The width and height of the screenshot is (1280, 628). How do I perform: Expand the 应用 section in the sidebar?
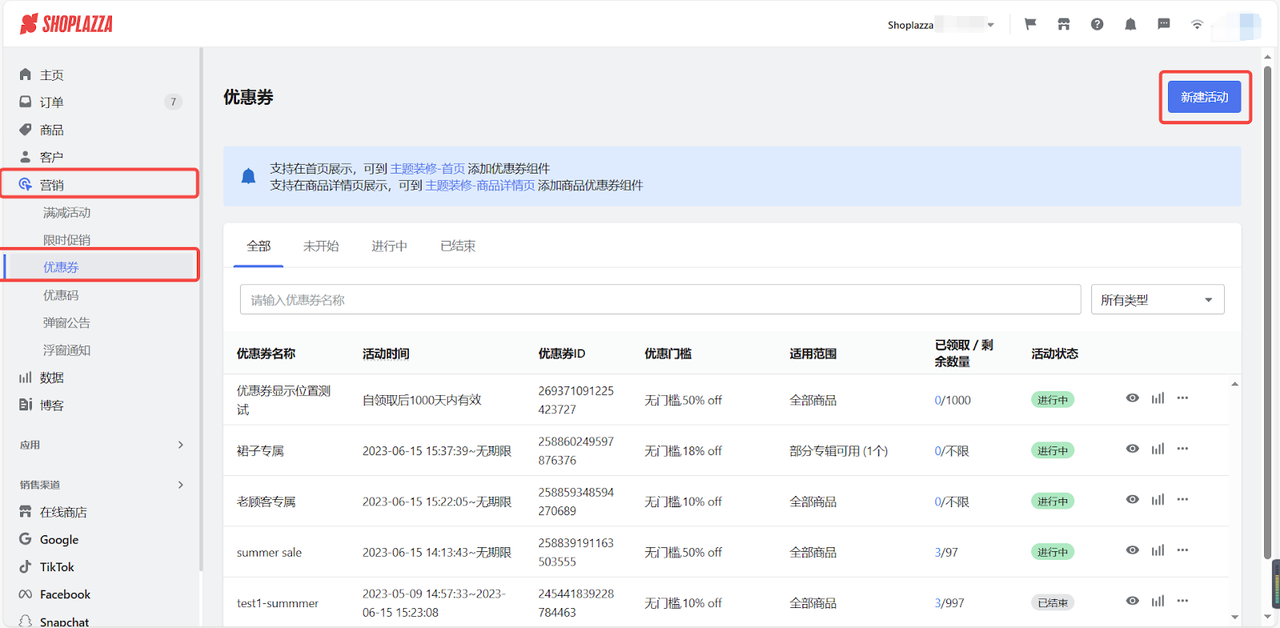100,444
